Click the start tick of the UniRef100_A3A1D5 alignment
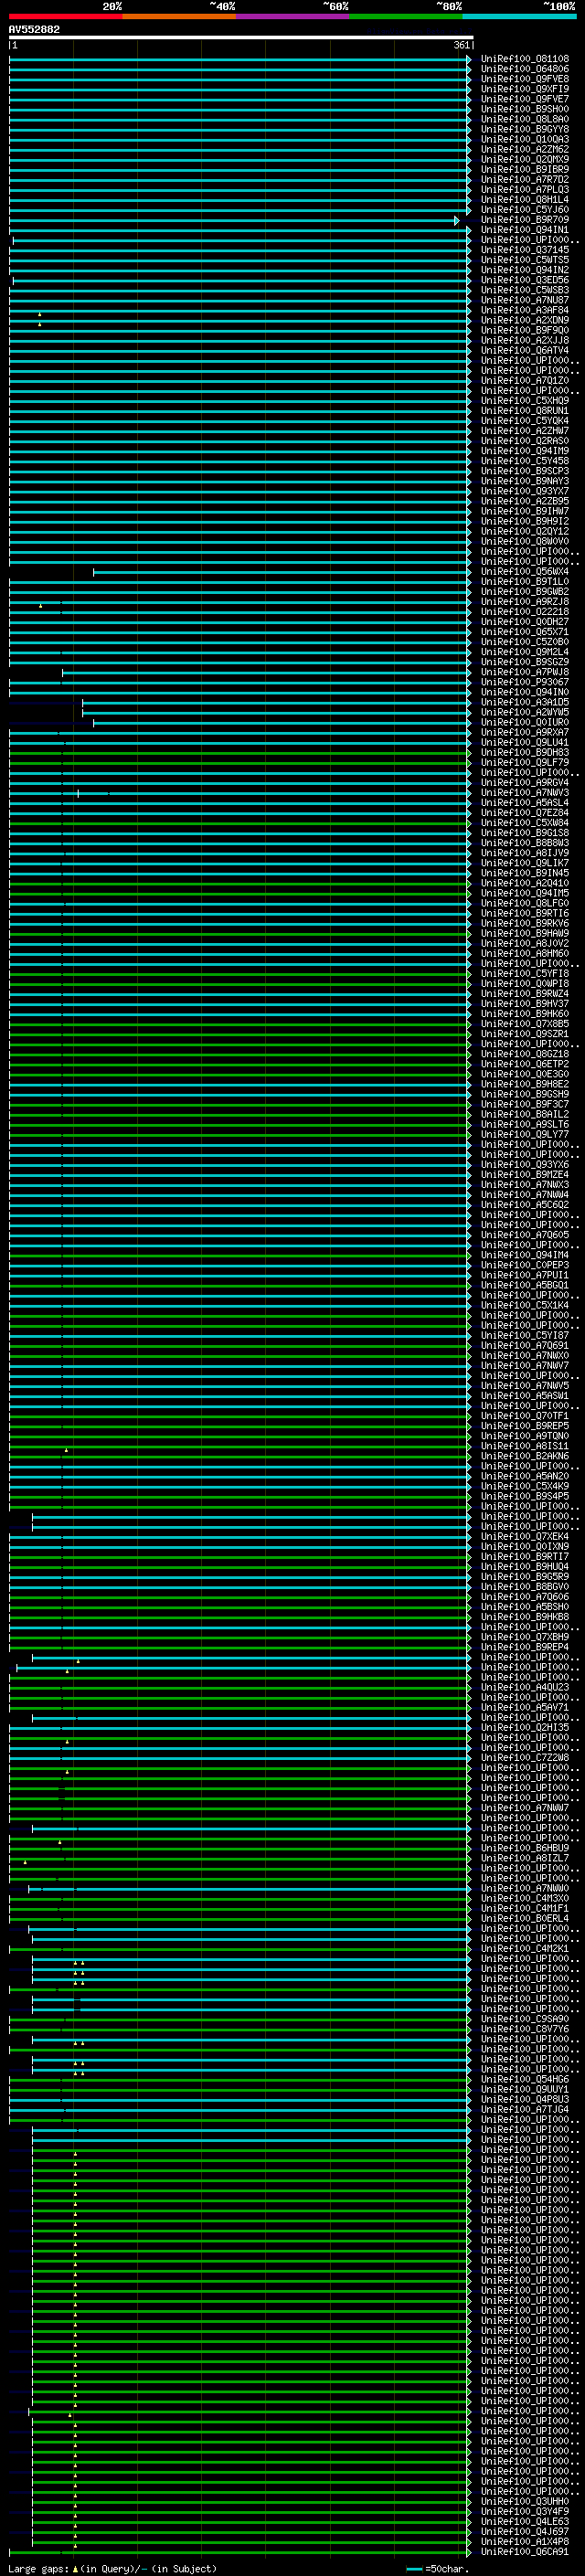The width and height of the screenshot is (585, 2576). click(x=83, y=703)
